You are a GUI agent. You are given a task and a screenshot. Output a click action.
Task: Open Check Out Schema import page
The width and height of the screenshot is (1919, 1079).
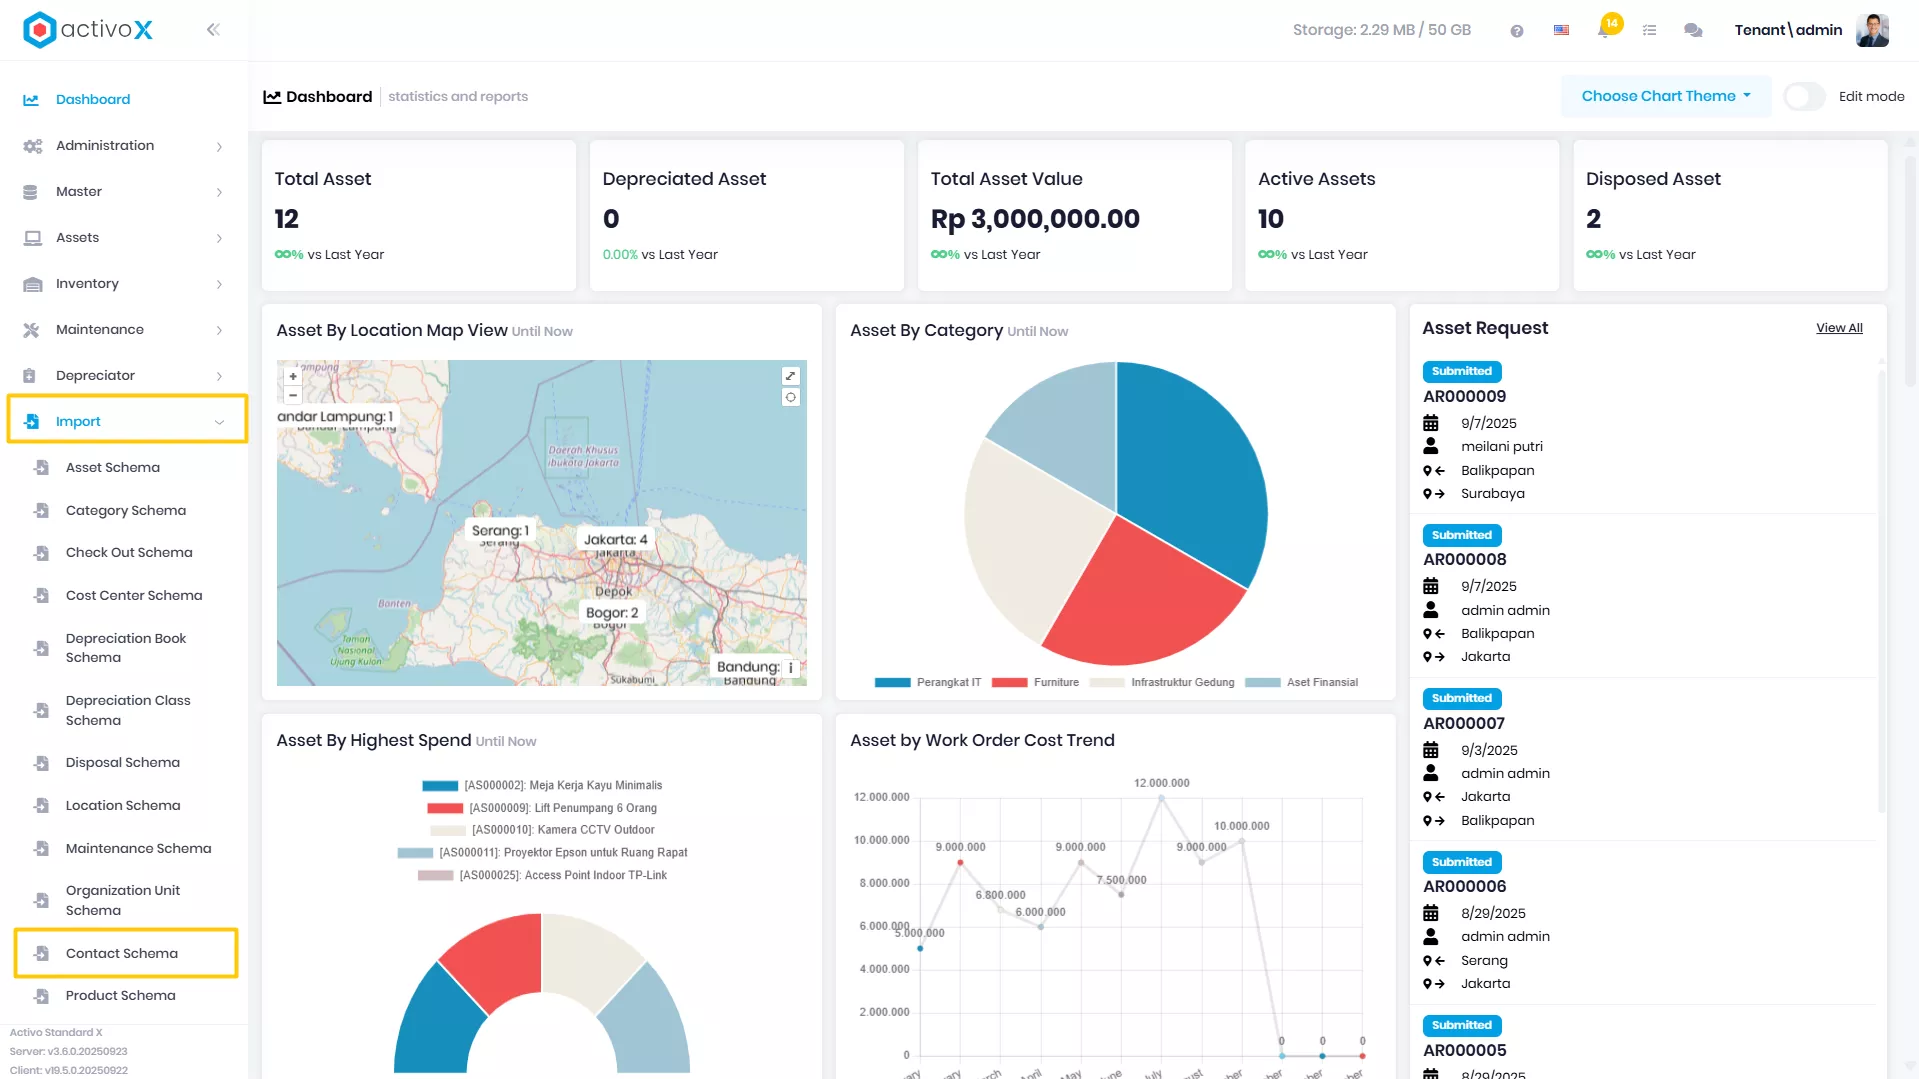click(129, 553)
